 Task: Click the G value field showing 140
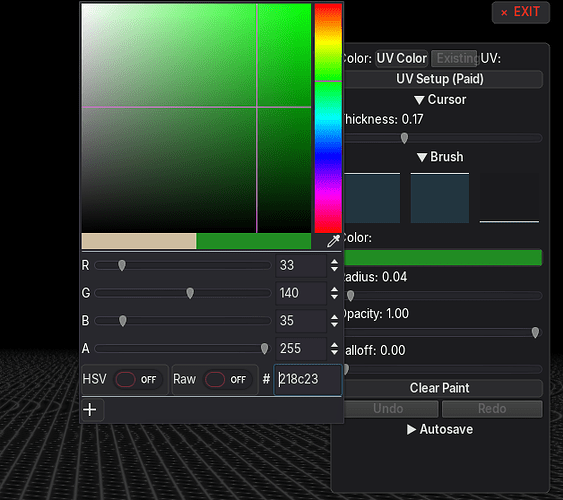[x=301, y=293]
